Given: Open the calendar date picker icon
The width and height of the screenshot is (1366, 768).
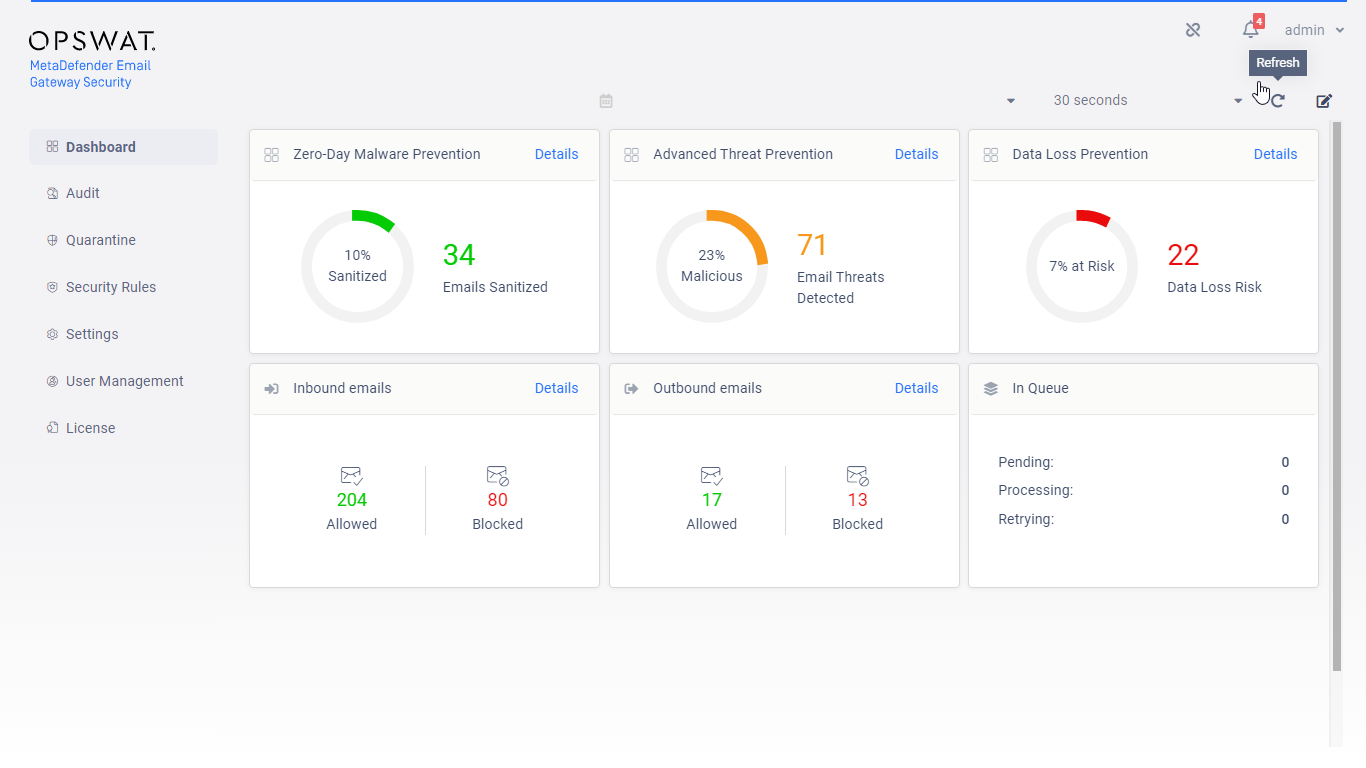Looking at the screenshot, I should (606, 101).
